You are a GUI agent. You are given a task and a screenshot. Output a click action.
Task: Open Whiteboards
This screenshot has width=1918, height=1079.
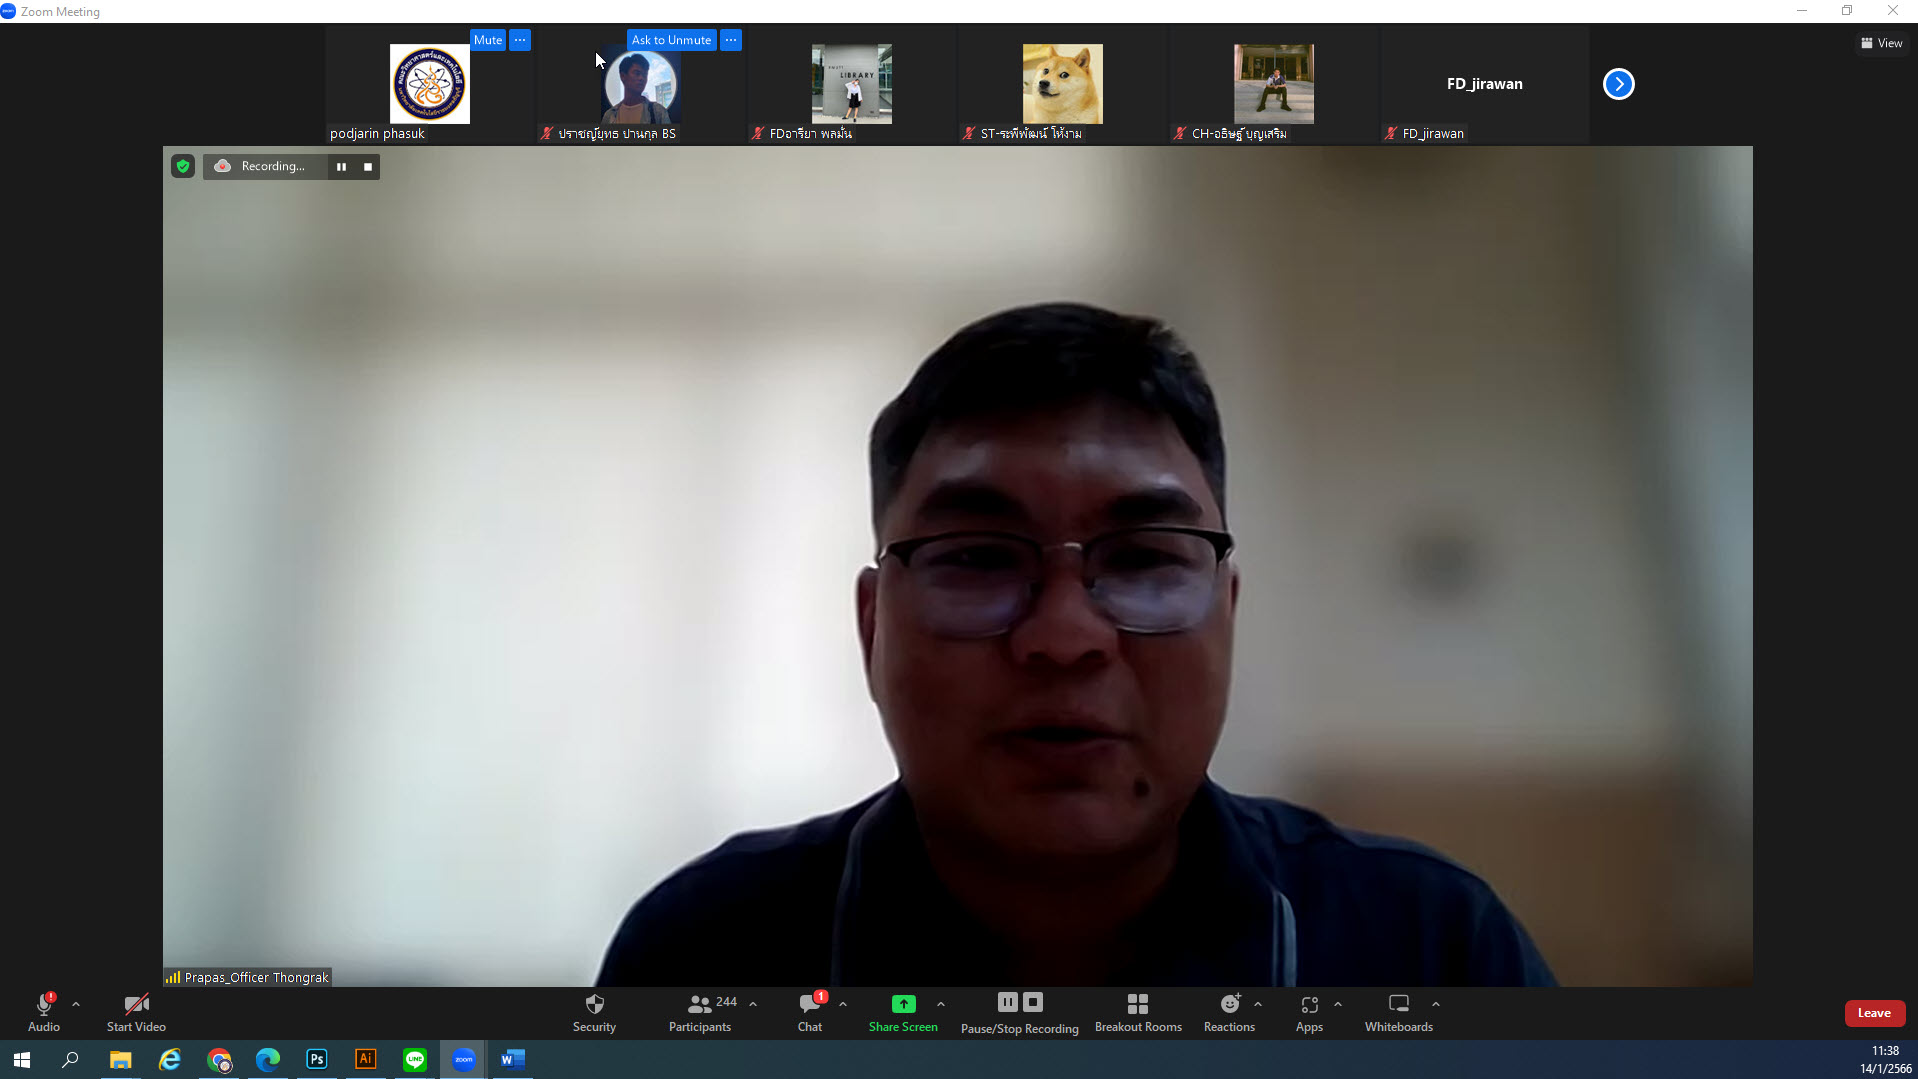pos(1399,1012)
